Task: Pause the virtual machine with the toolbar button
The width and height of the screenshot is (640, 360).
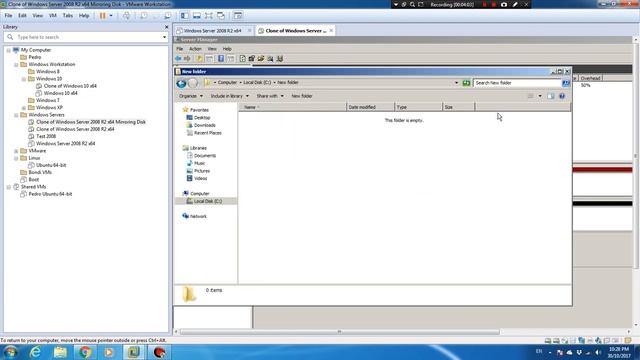Action: pyautogui.click(x=102, y=16)
